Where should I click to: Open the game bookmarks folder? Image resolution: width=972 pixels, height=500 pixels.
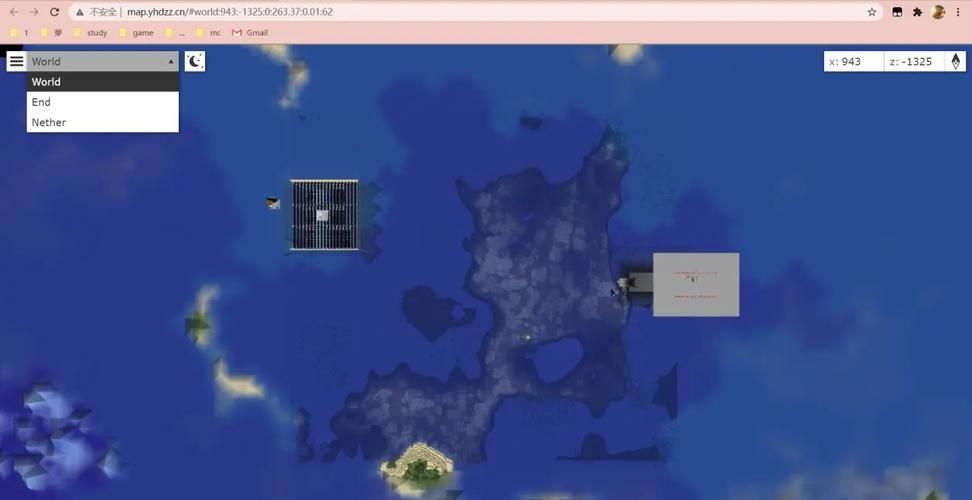[x=136, y=33]
